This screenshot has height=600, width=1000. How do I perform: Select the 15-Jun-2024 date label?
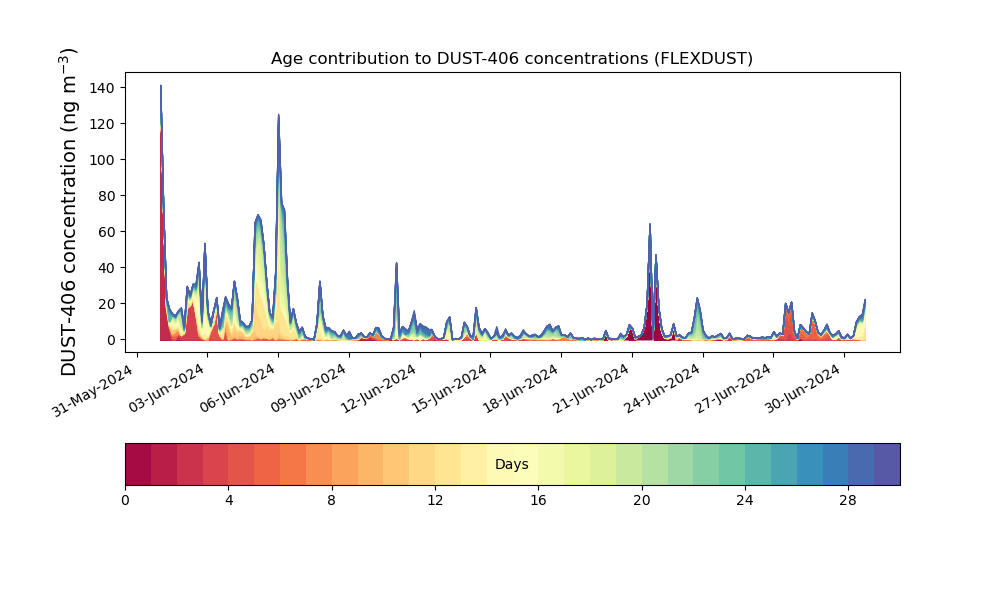point(450,388)
